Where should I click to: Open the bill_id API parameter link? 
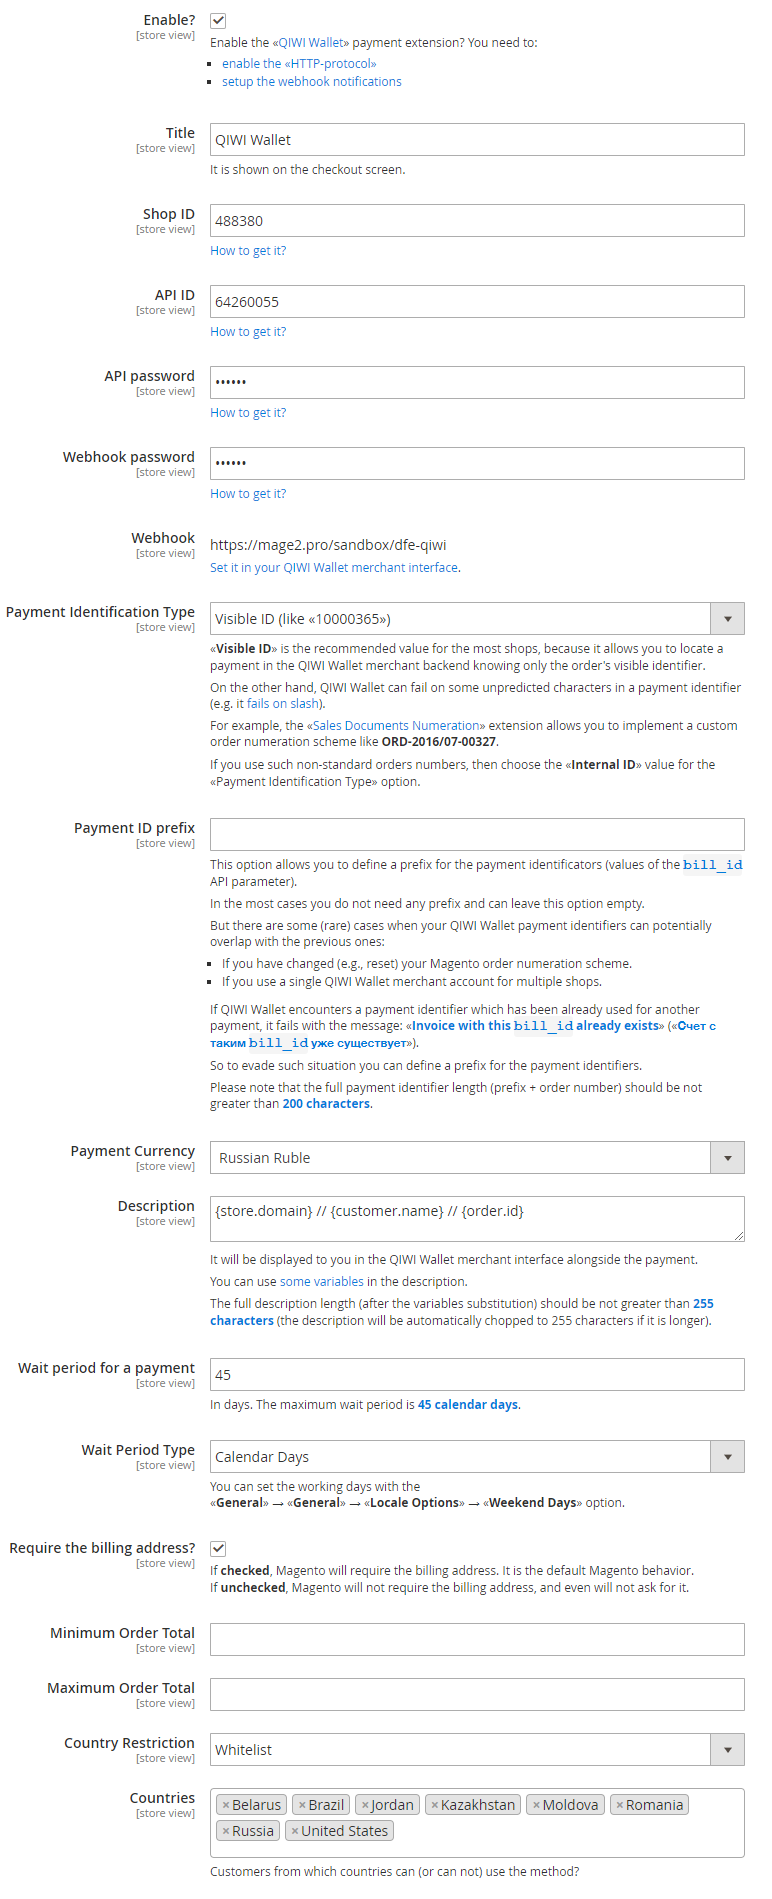[713, 865]
